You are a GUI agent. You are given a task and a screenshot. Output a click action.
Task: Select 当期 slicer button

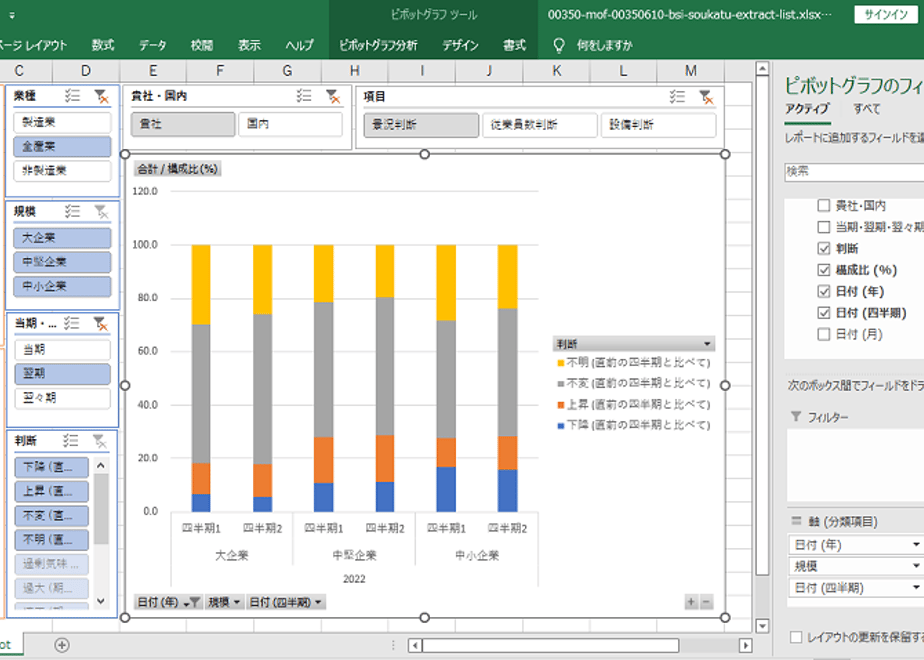pyautogui.click(x=62, y=349)
